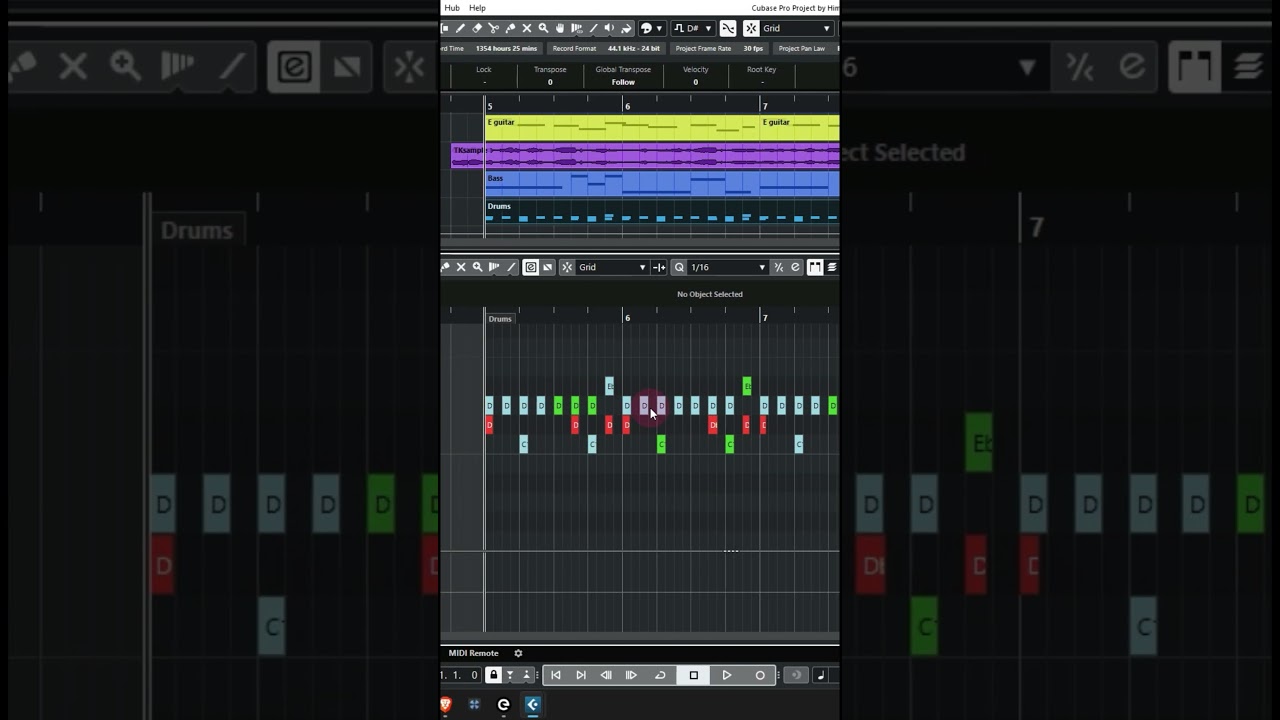Image resolution: width=1280 pixels, height=720 pixels.
Task: Select the E guitar MIDI part
Action: pyautogui.click(x=622, y=127)
